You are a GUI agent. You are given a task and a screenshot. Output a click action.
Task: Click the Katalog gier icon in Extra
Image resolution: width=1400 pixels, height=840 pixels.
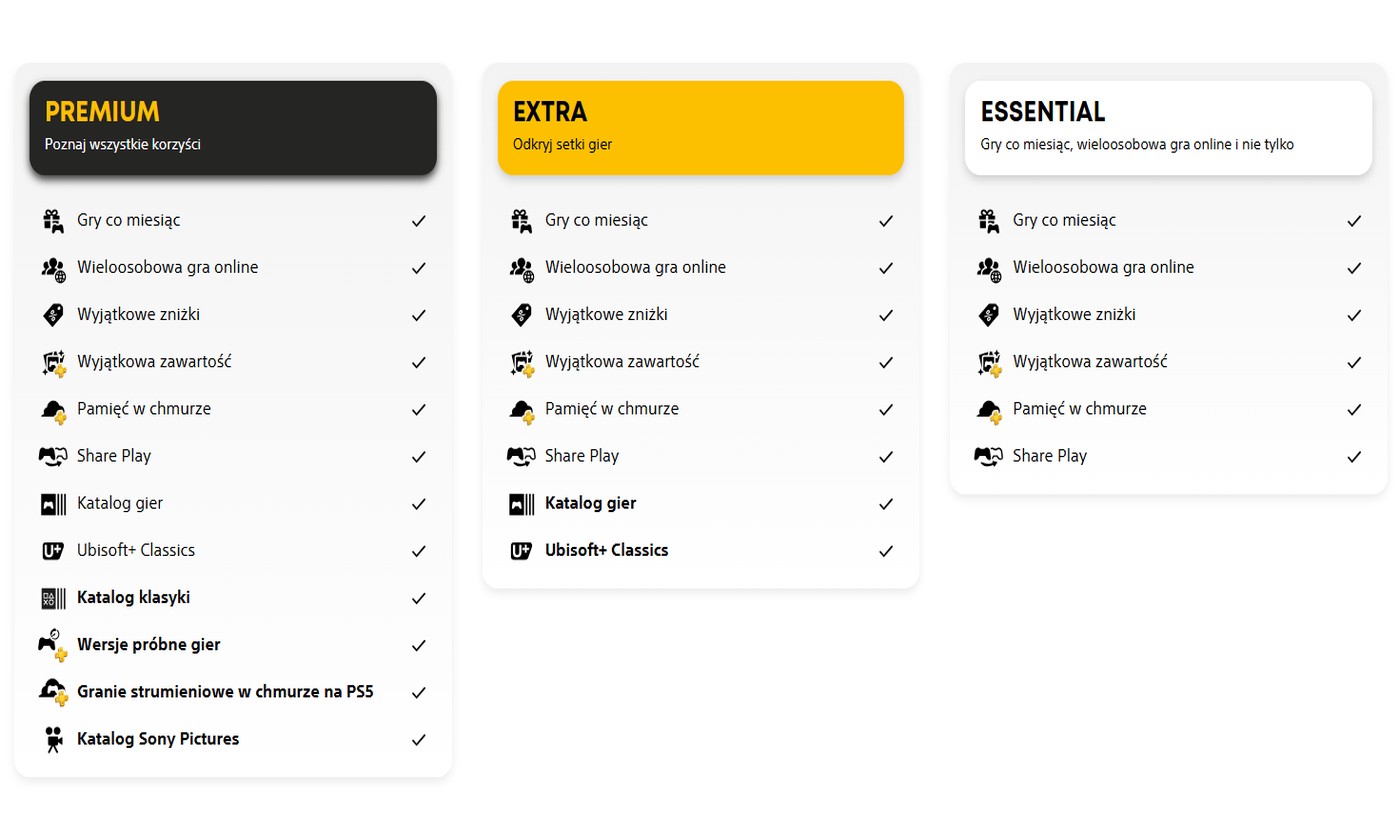(x=521, y=504)
